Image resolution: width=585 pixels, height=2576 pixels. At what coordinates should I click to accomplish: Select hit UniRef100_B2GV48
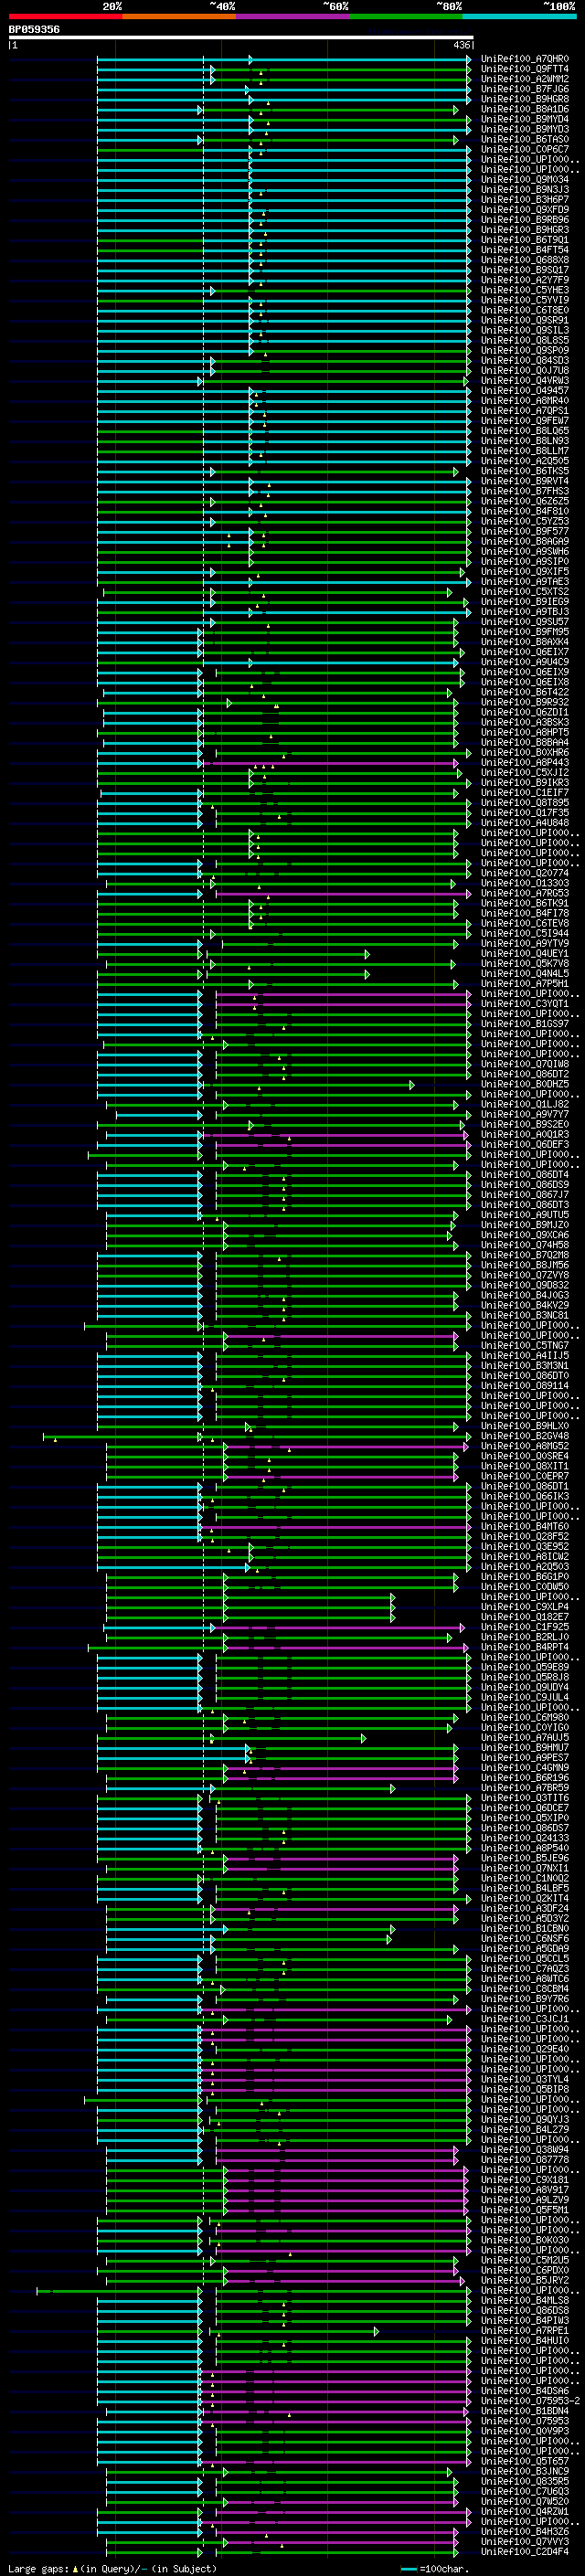point(524,1436)
